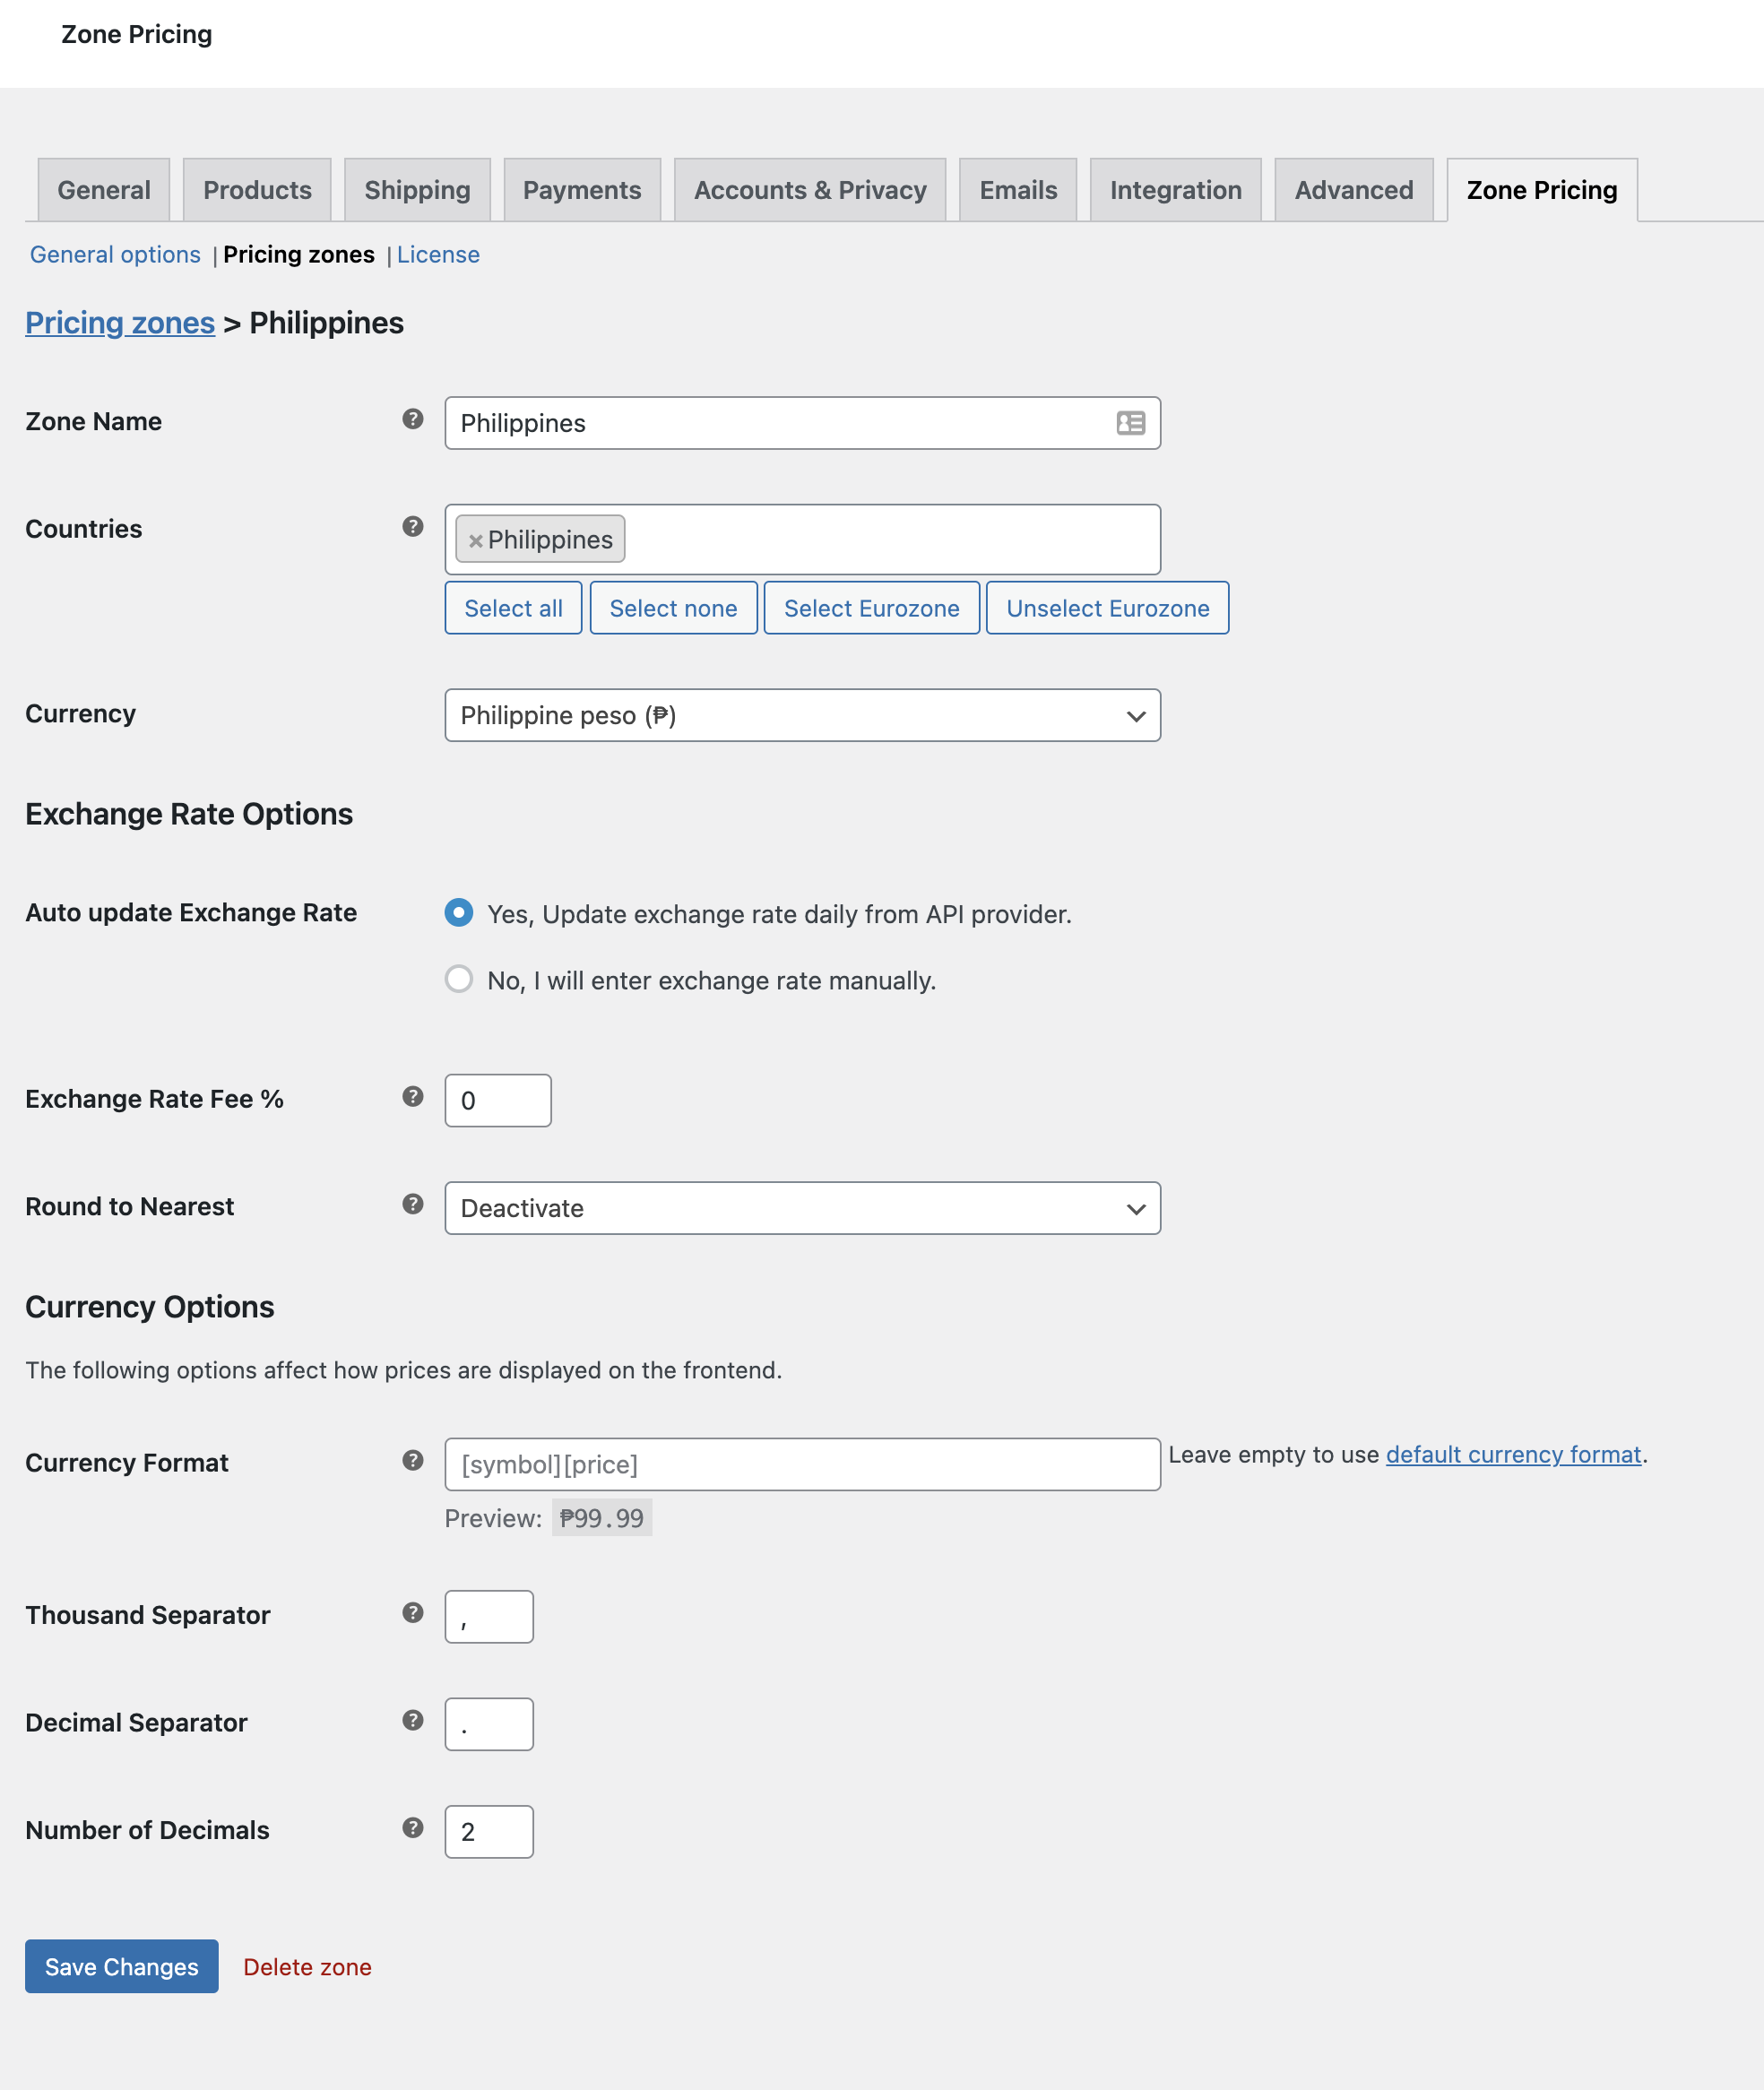The width and height of the screenshot is (1764, 2090).
Task: Click help icon for Decimal Separator
Action: [x=413, y=1720]
